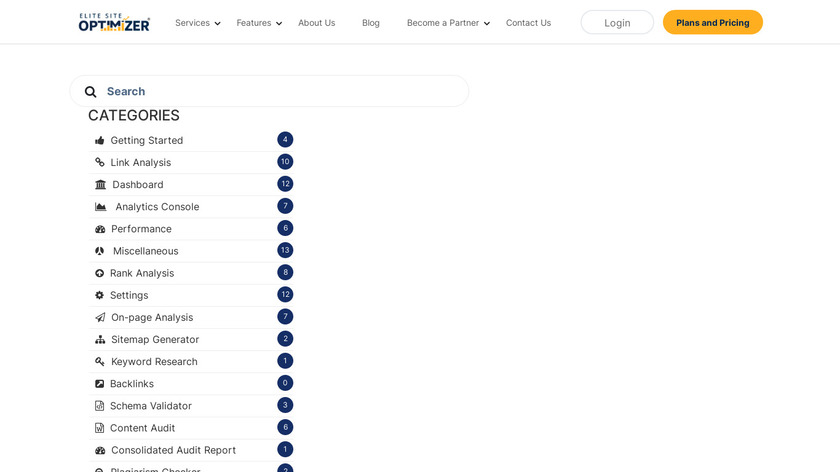Open the Blog page
Image resolution: width=840 pixels, height=472 pixels.
tap(371, 23)
